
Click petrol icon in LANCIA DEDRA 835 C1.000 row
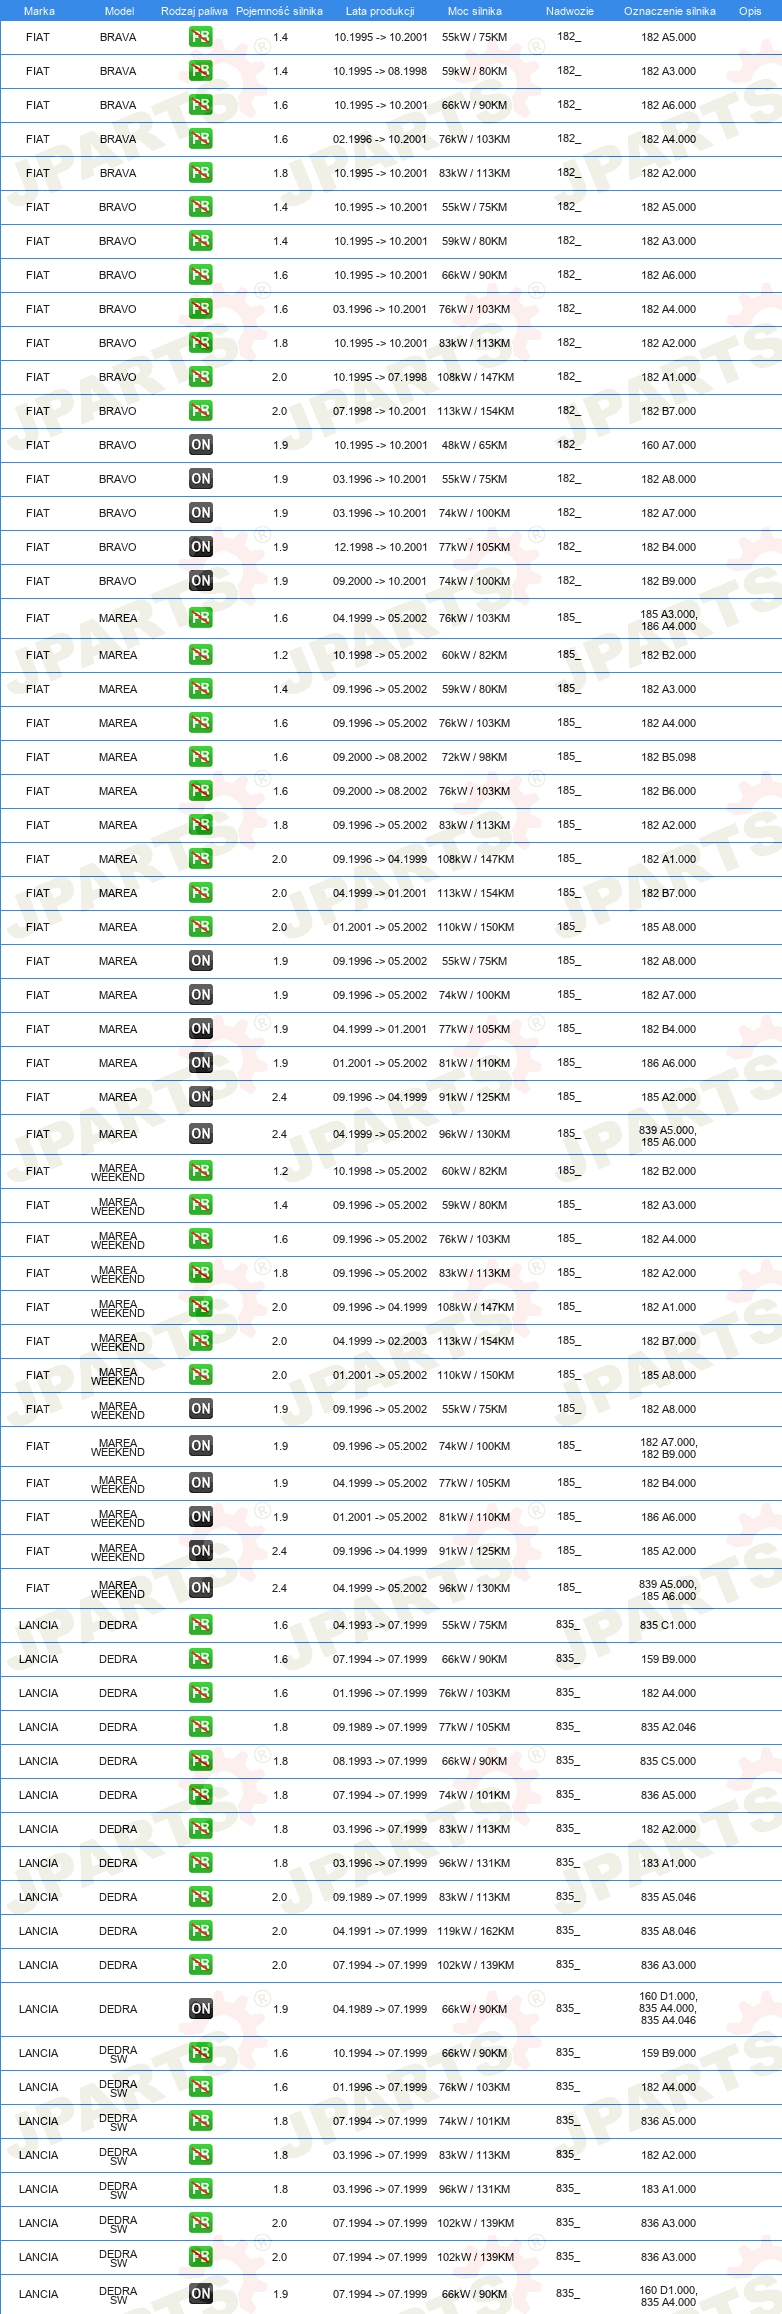201,1625
